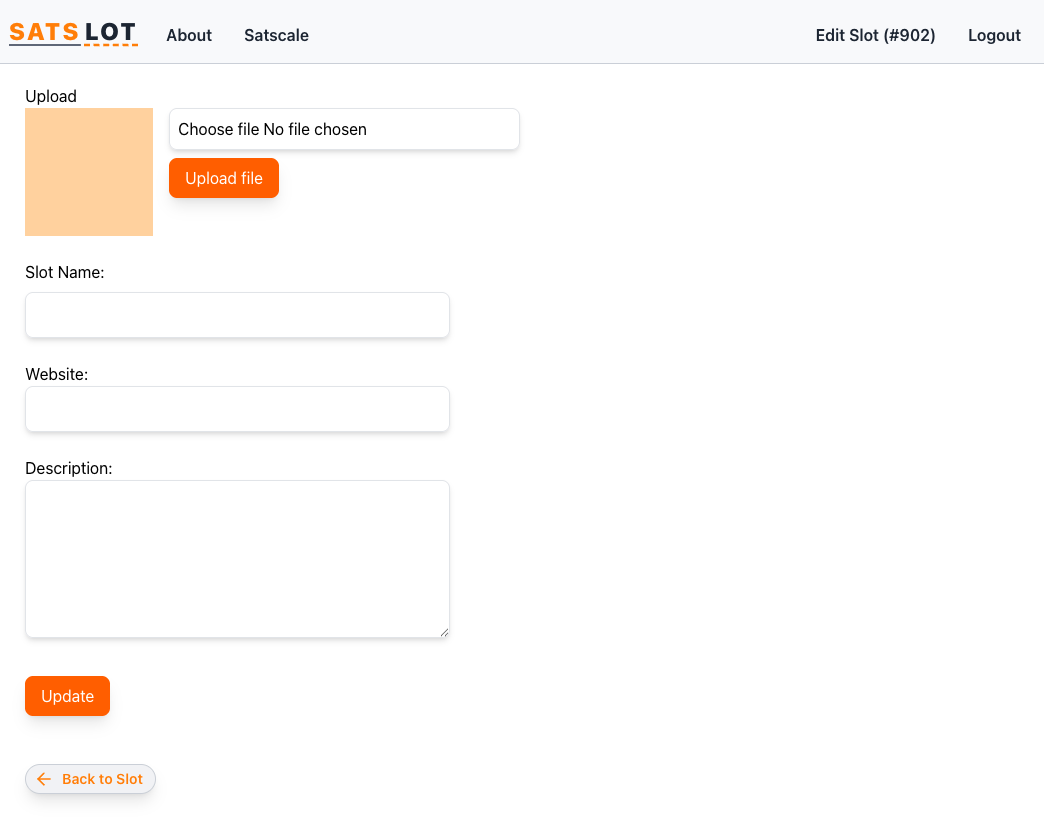The image size is (1044, 818).
Task: Click the Description box resize handle
Action: point(444,632)
